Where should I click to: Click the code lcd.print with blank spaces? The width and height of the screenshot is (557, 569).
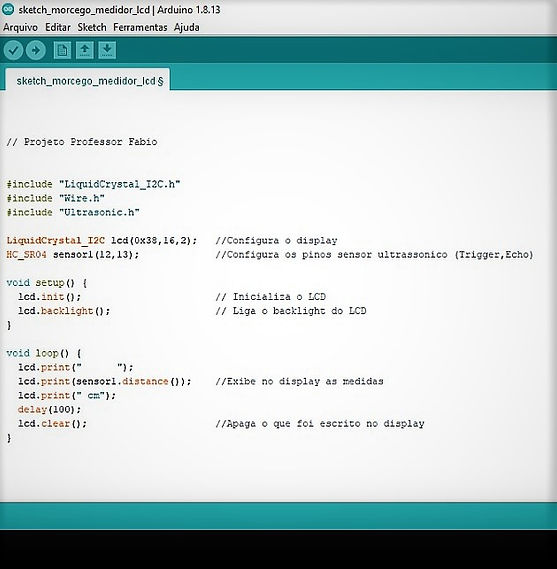click(x=76, y=367)
